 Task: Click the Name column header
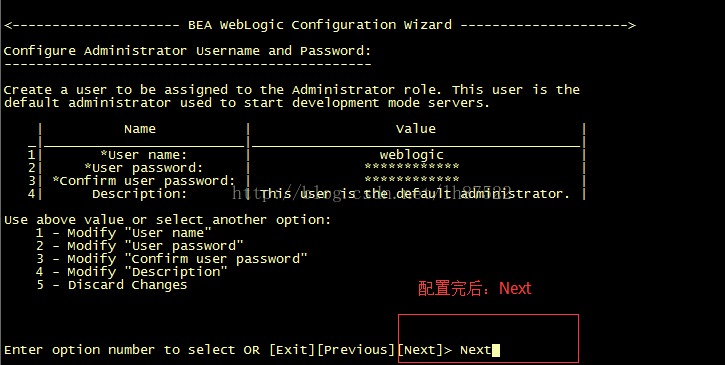(140, 129)
